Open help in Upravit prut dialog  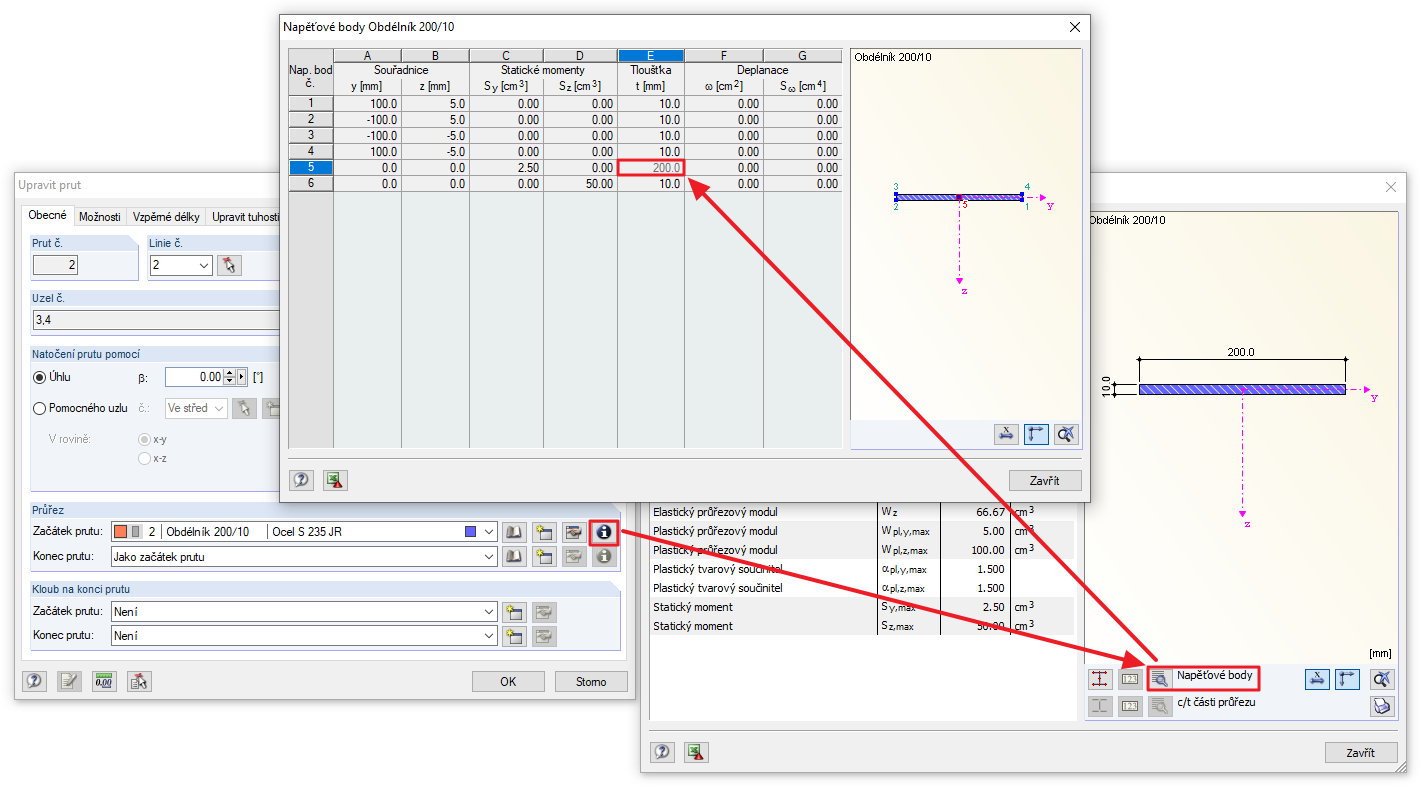[x=35, y=682]
